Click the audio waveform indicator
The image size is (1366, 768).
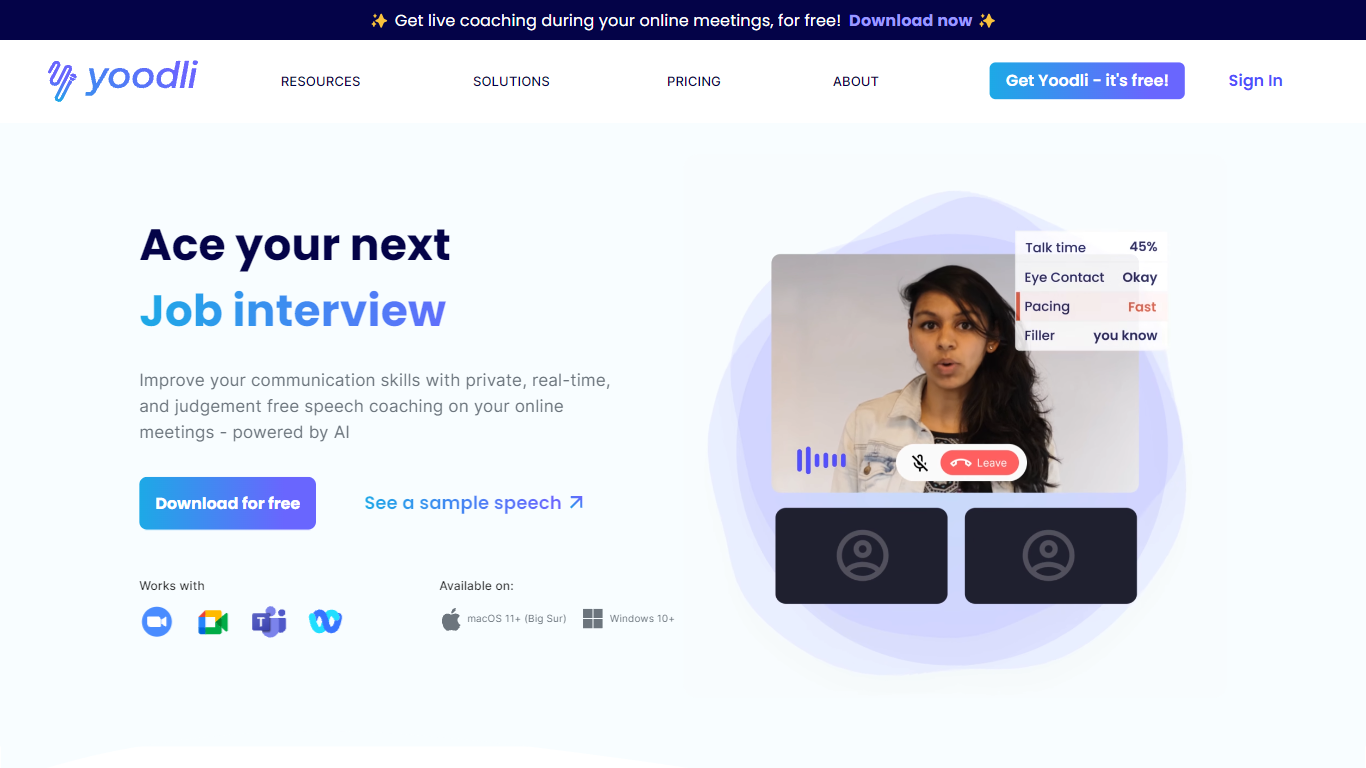point(821,460)
